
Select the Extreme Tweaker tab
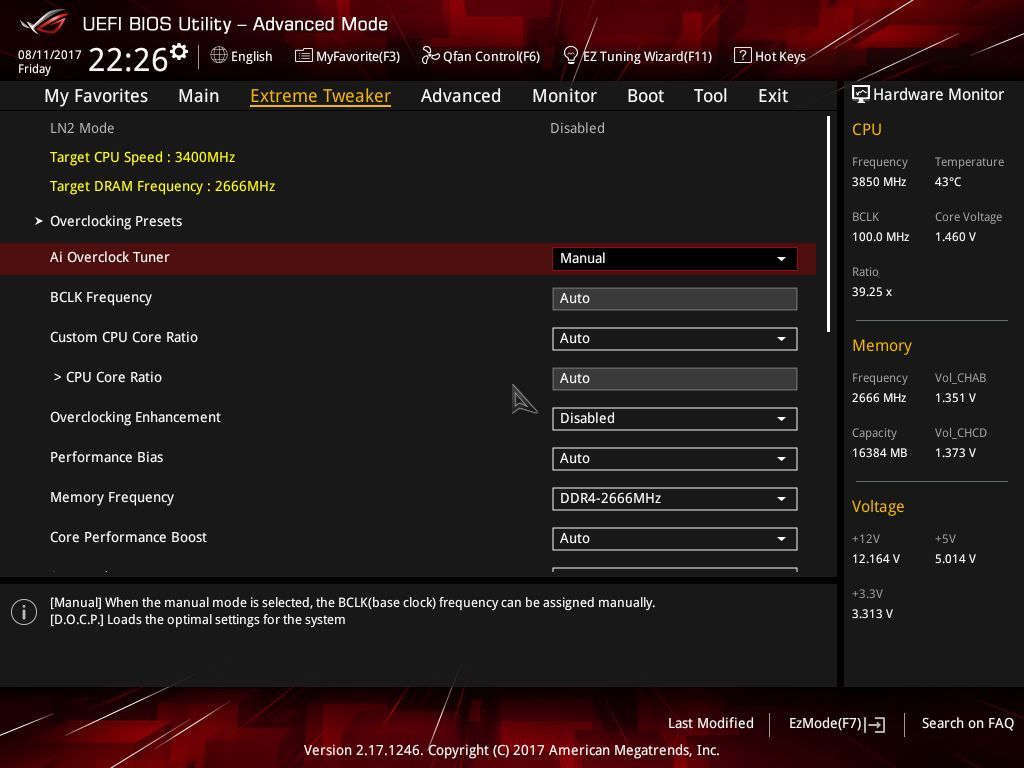coord(320,95)
